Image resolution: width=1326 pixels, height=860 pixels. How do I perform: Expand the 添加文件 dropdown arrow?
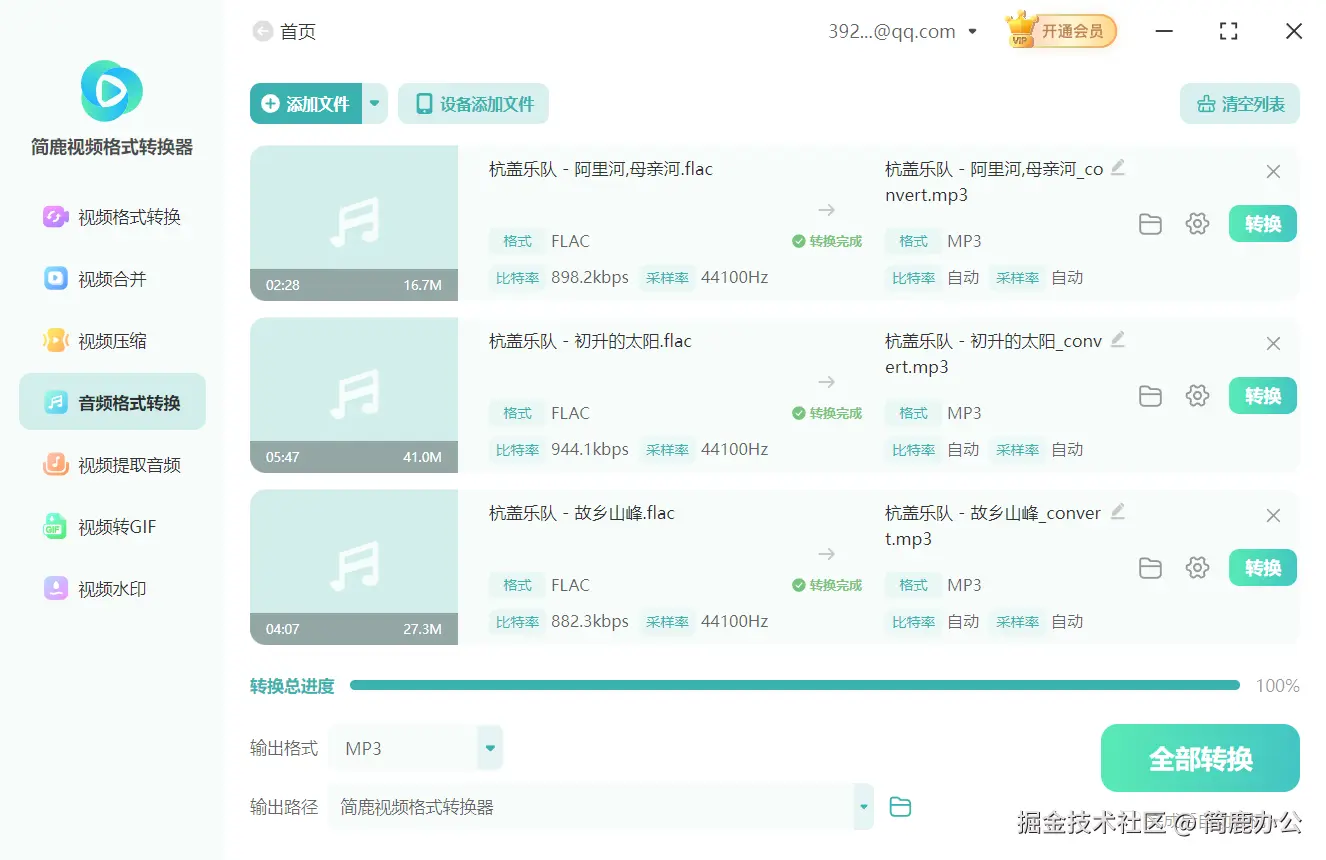375,103
